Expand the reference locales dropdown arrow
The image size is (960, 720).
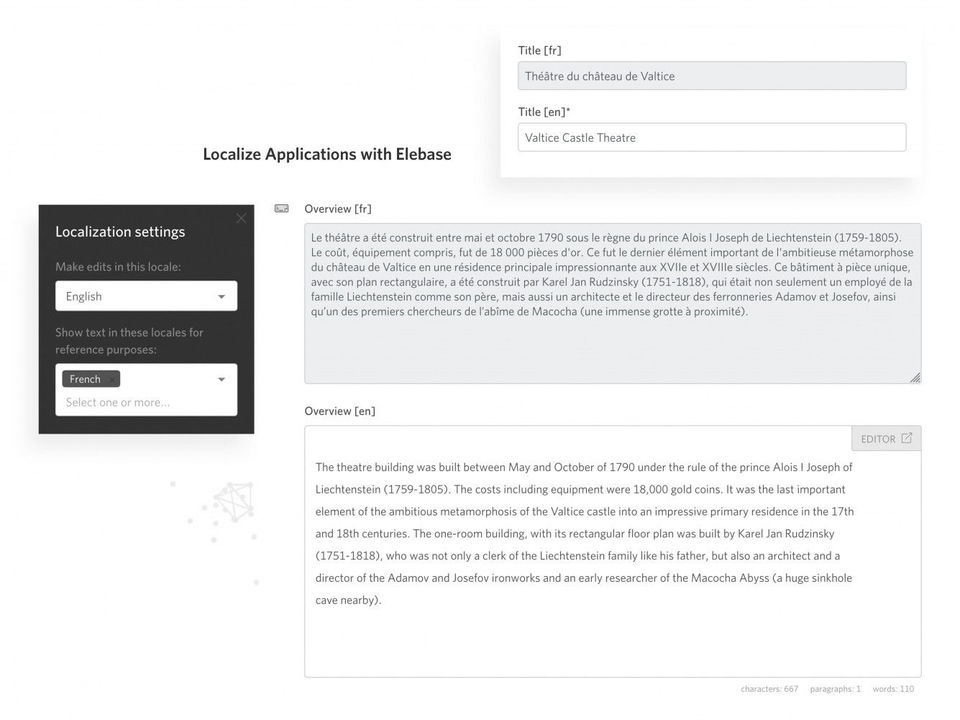tap(222, 380)
